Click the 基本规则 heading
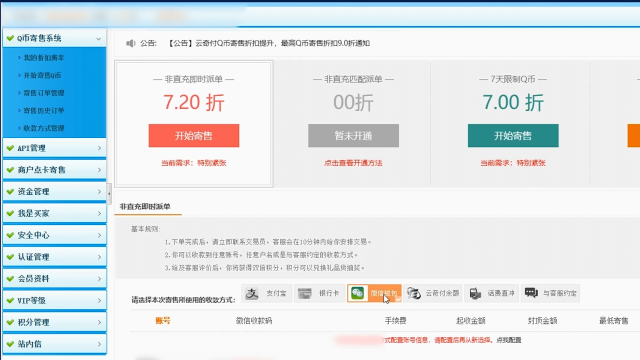640x360 pixels. (x=145, y=229)
